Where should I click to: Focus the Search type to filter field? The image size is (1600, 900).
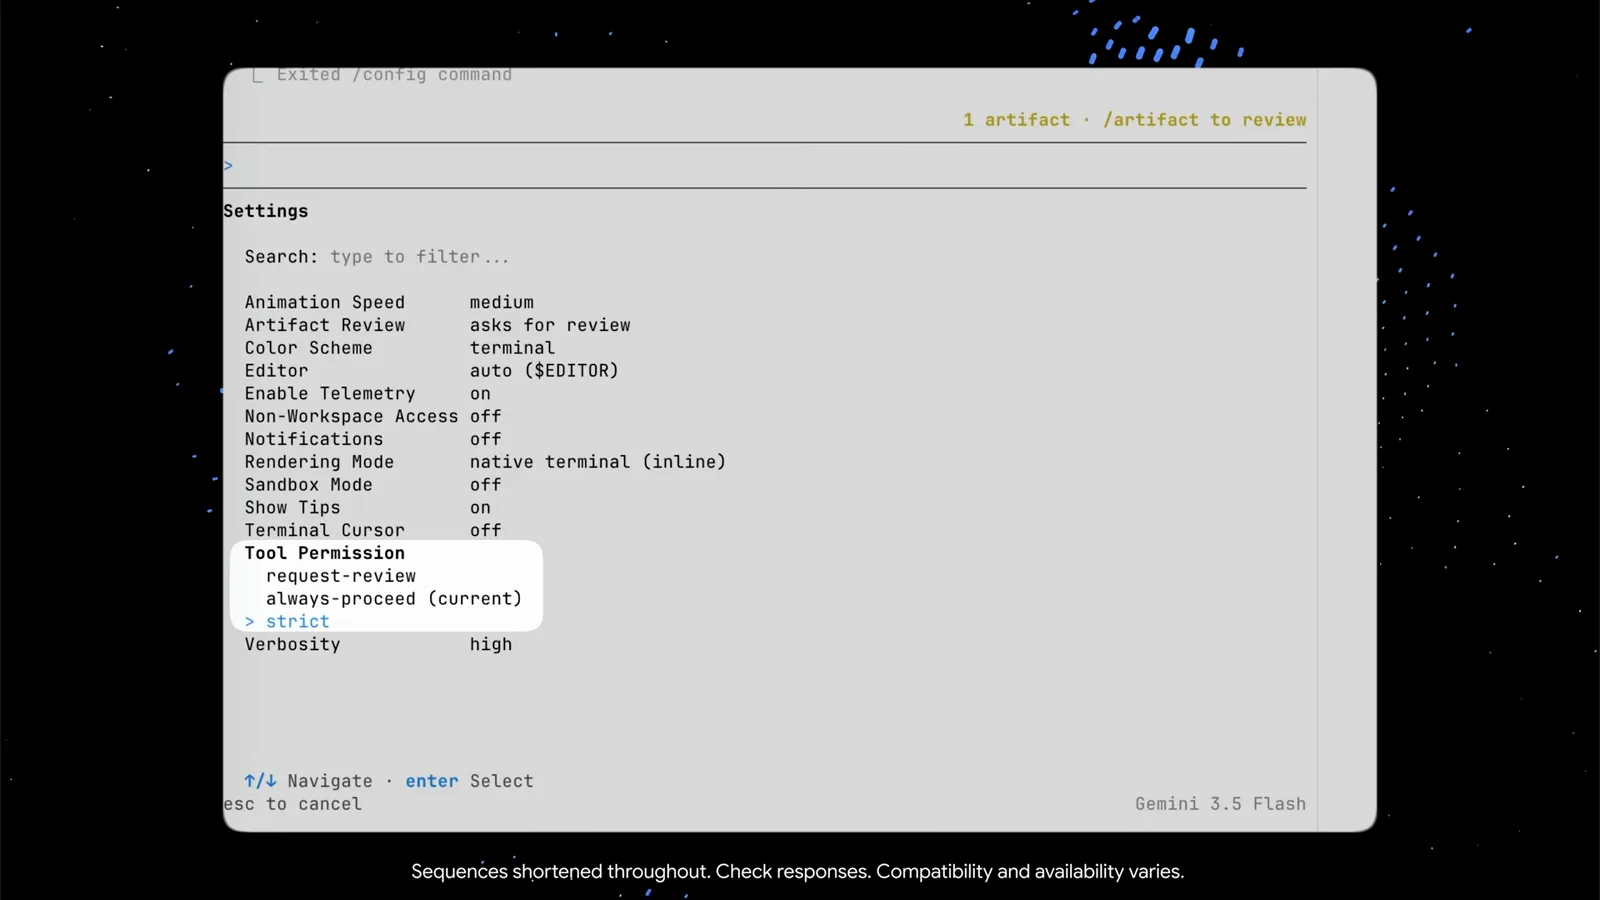[377, 257]
